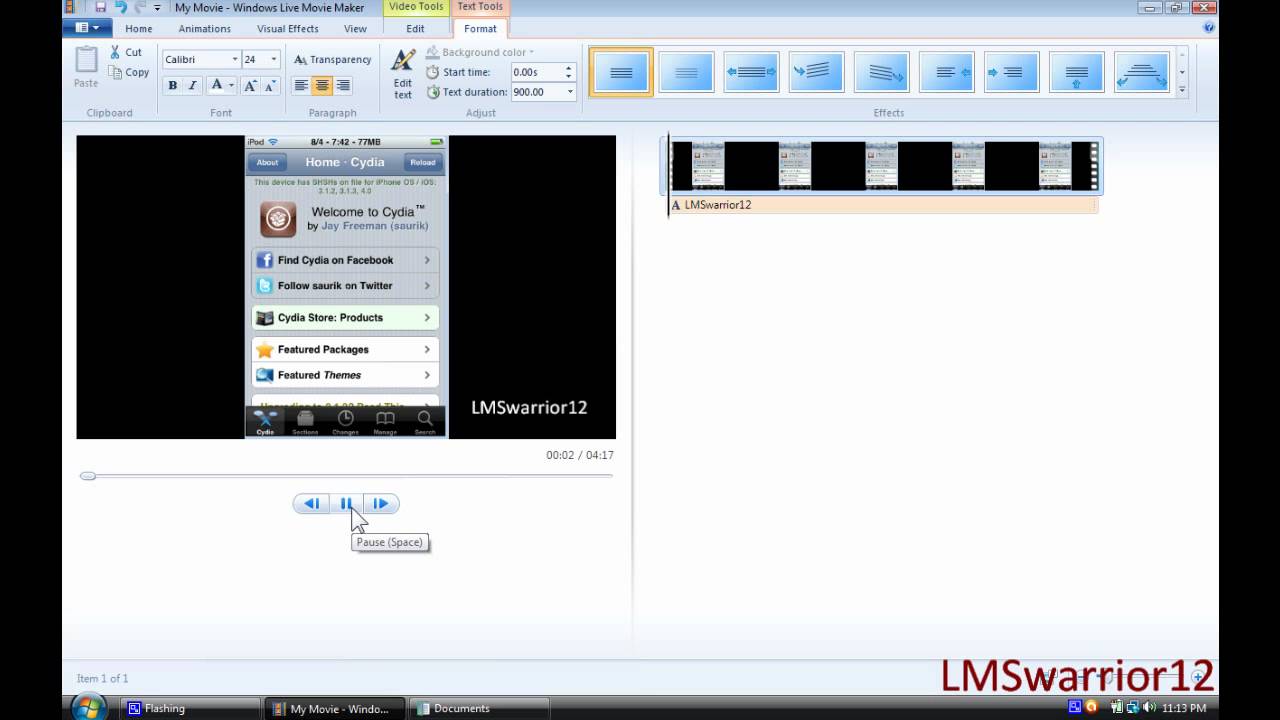Open the Movie Maker application menu
The height and width of the screenshot is (720, 1280).
click(87, 28)
